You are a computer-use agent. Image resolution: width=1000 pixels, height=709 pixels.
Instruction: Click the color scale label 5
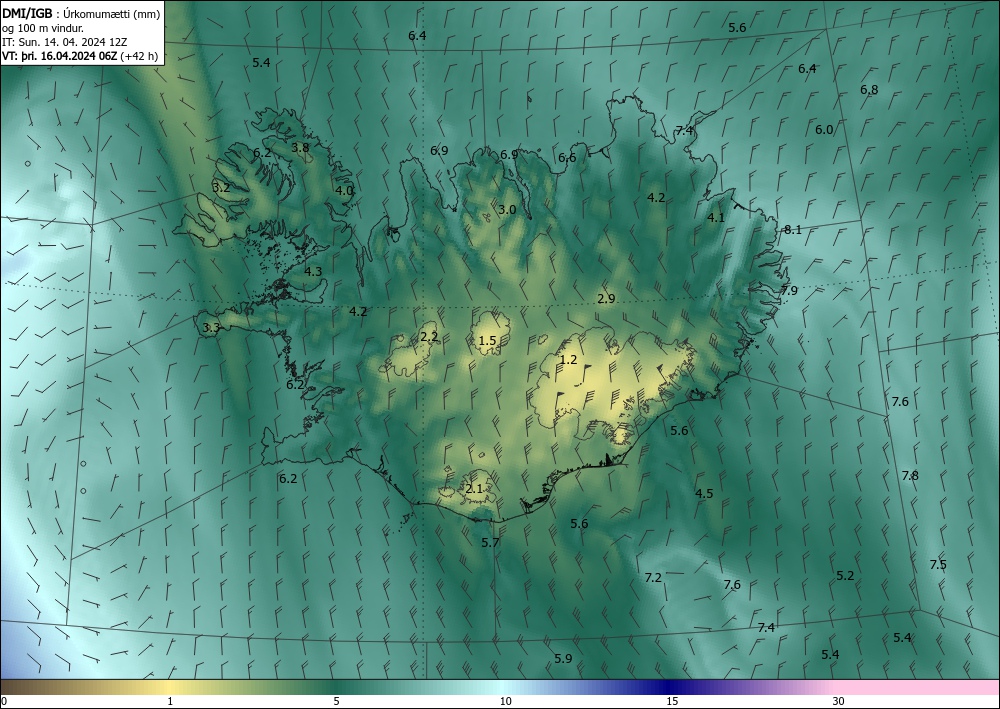(336, 702)
